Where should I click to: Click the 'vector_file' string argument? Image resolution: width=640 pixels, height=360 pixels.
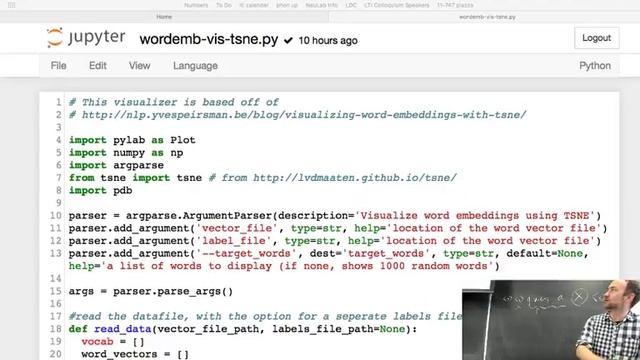point(237,228)
